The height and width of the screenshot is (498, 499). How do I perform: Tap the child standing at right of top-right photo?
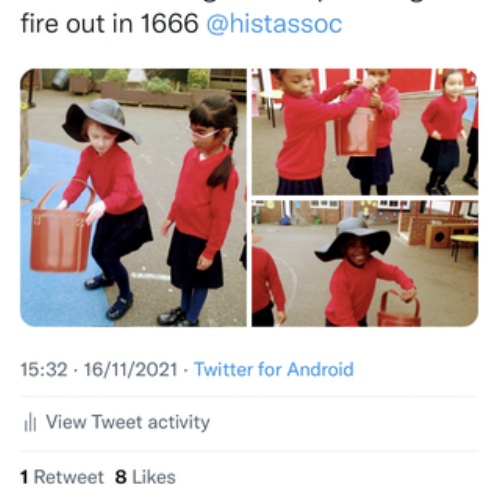pyautogui.click(x=444, y=132)
